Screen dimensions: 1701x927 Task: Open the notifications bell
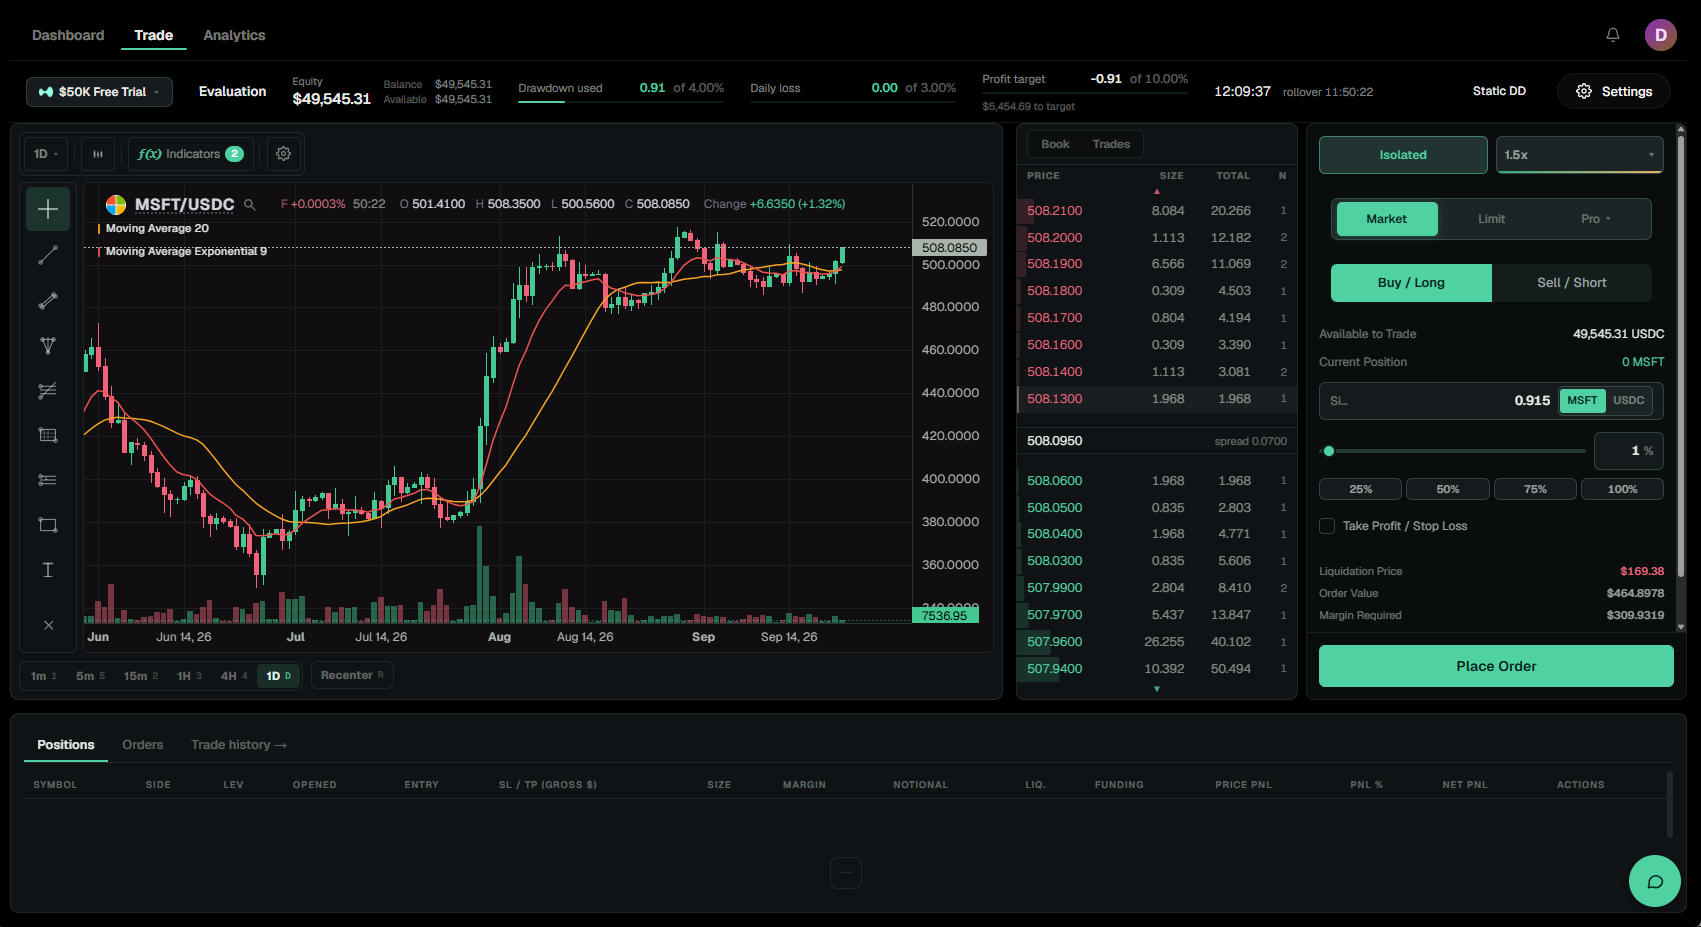[x=1613, y=35]
